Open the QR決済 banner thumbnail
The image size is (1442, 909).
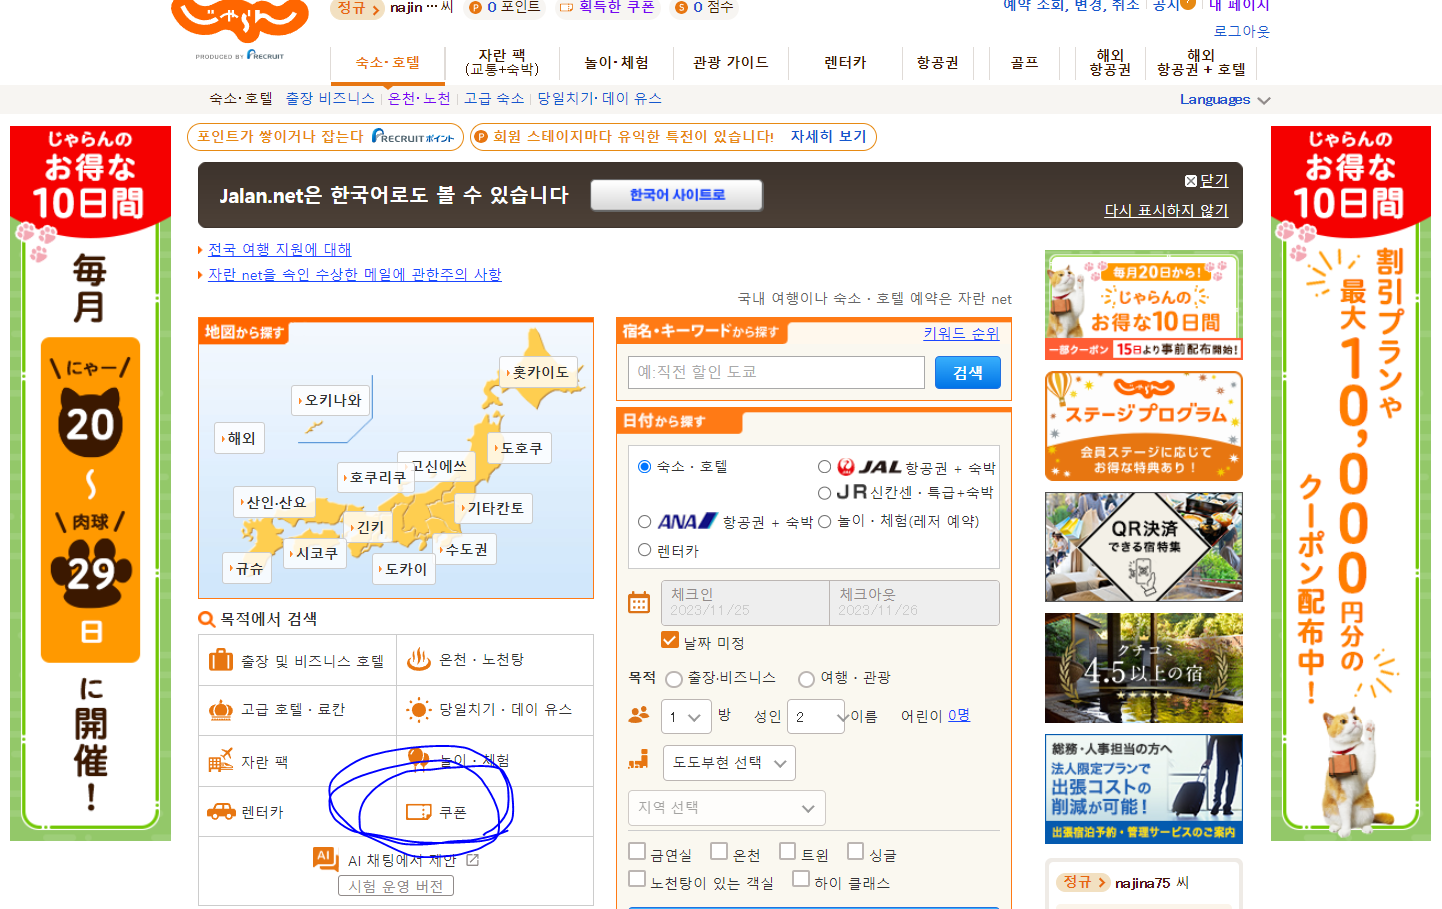pos(1144,547)
